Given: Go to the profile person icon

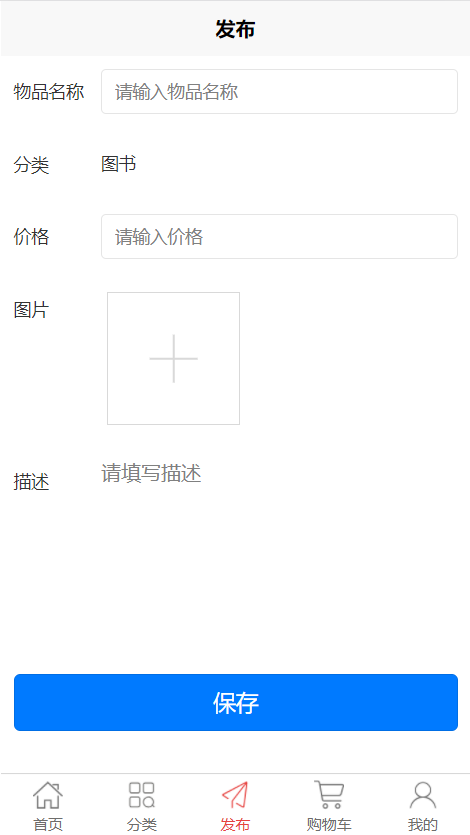Looking at the screenshot, I should (423, 795).
